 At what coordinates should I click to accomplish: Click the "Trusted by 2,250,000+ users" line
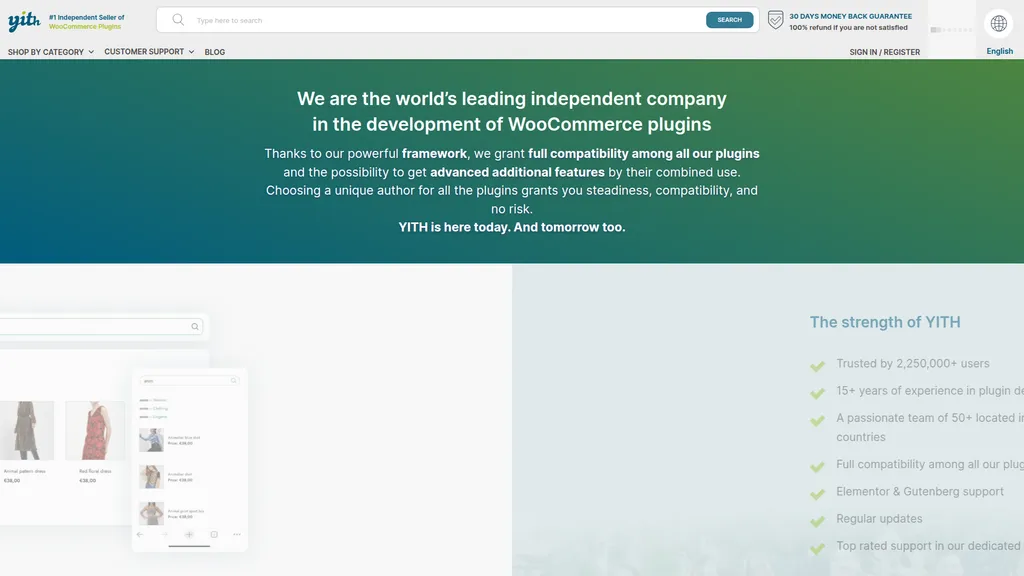pyautogui.click(x=912, y=363)
